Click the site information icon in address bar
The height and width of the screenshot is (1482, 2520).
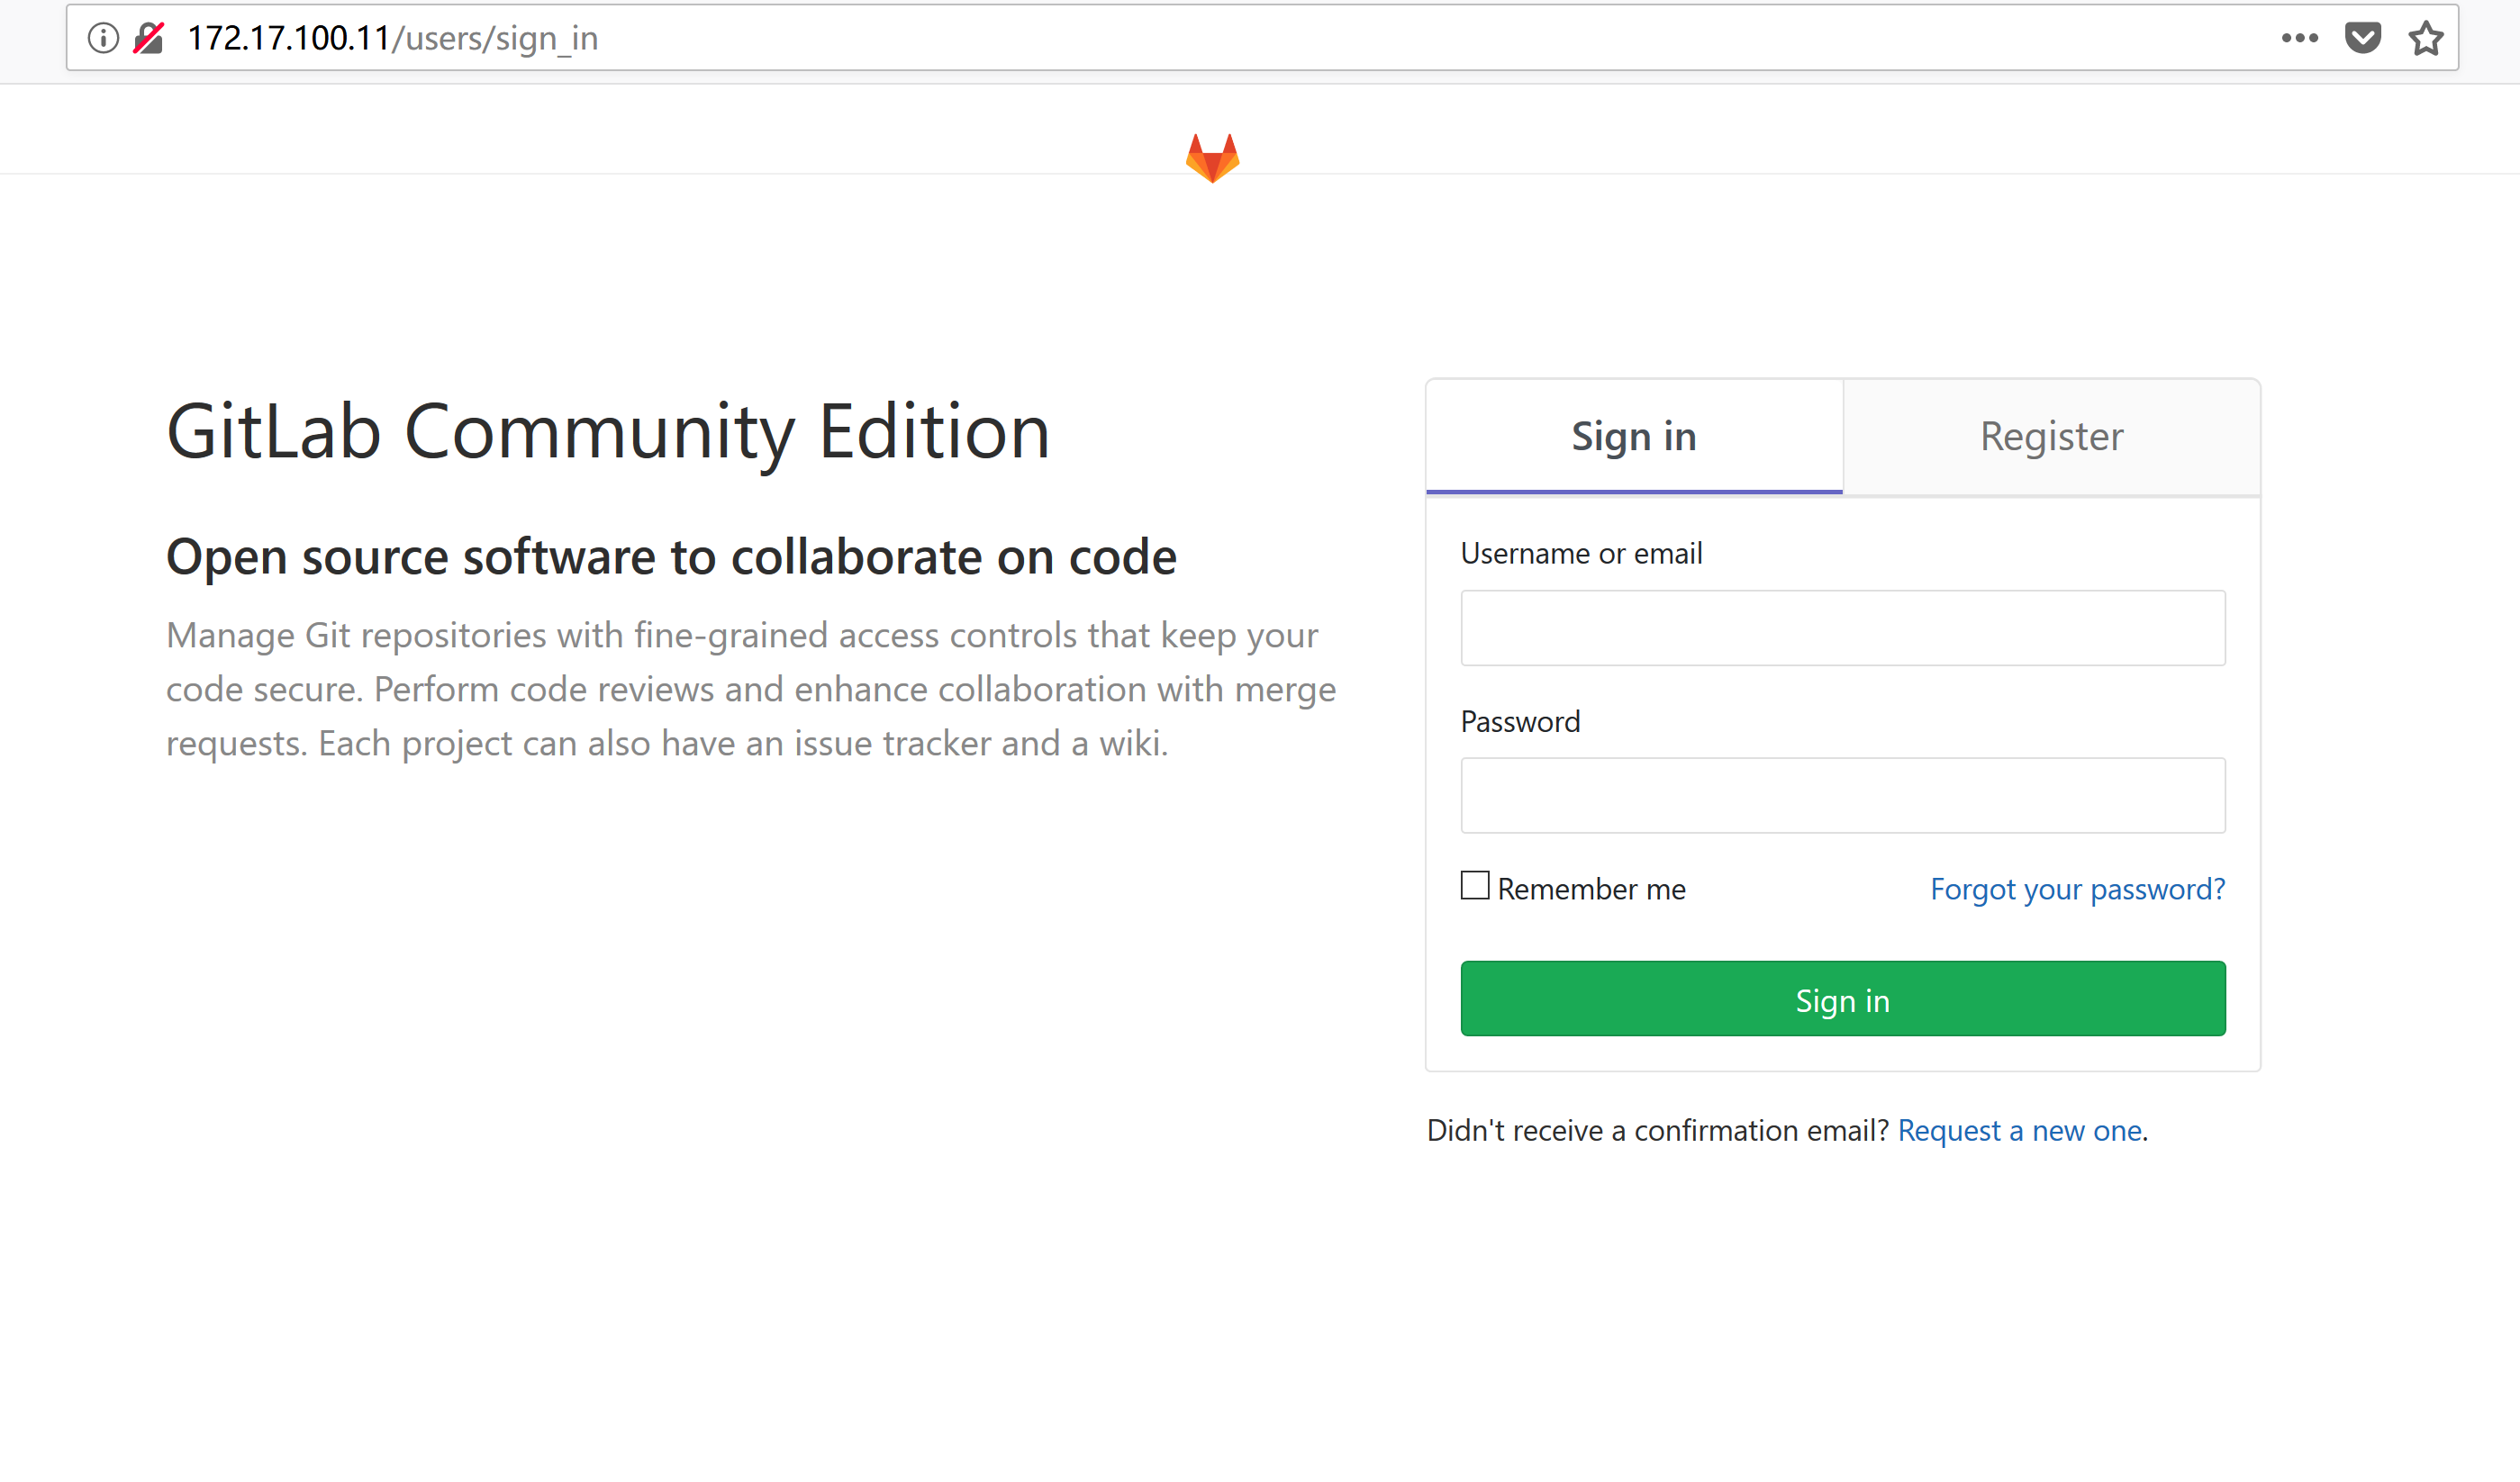(x=103, y=38)
